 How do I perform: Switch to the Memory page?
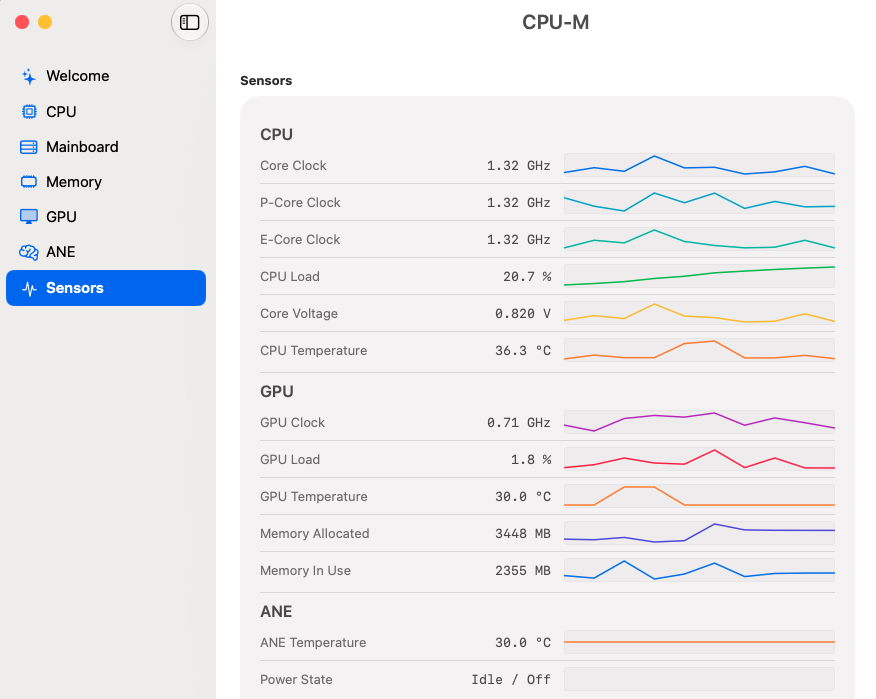[x=106, y=182]
